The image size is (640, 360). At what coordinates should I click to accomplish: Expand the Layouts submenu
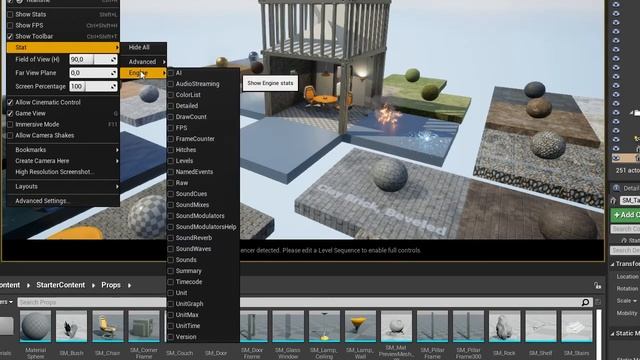point(63,187)
